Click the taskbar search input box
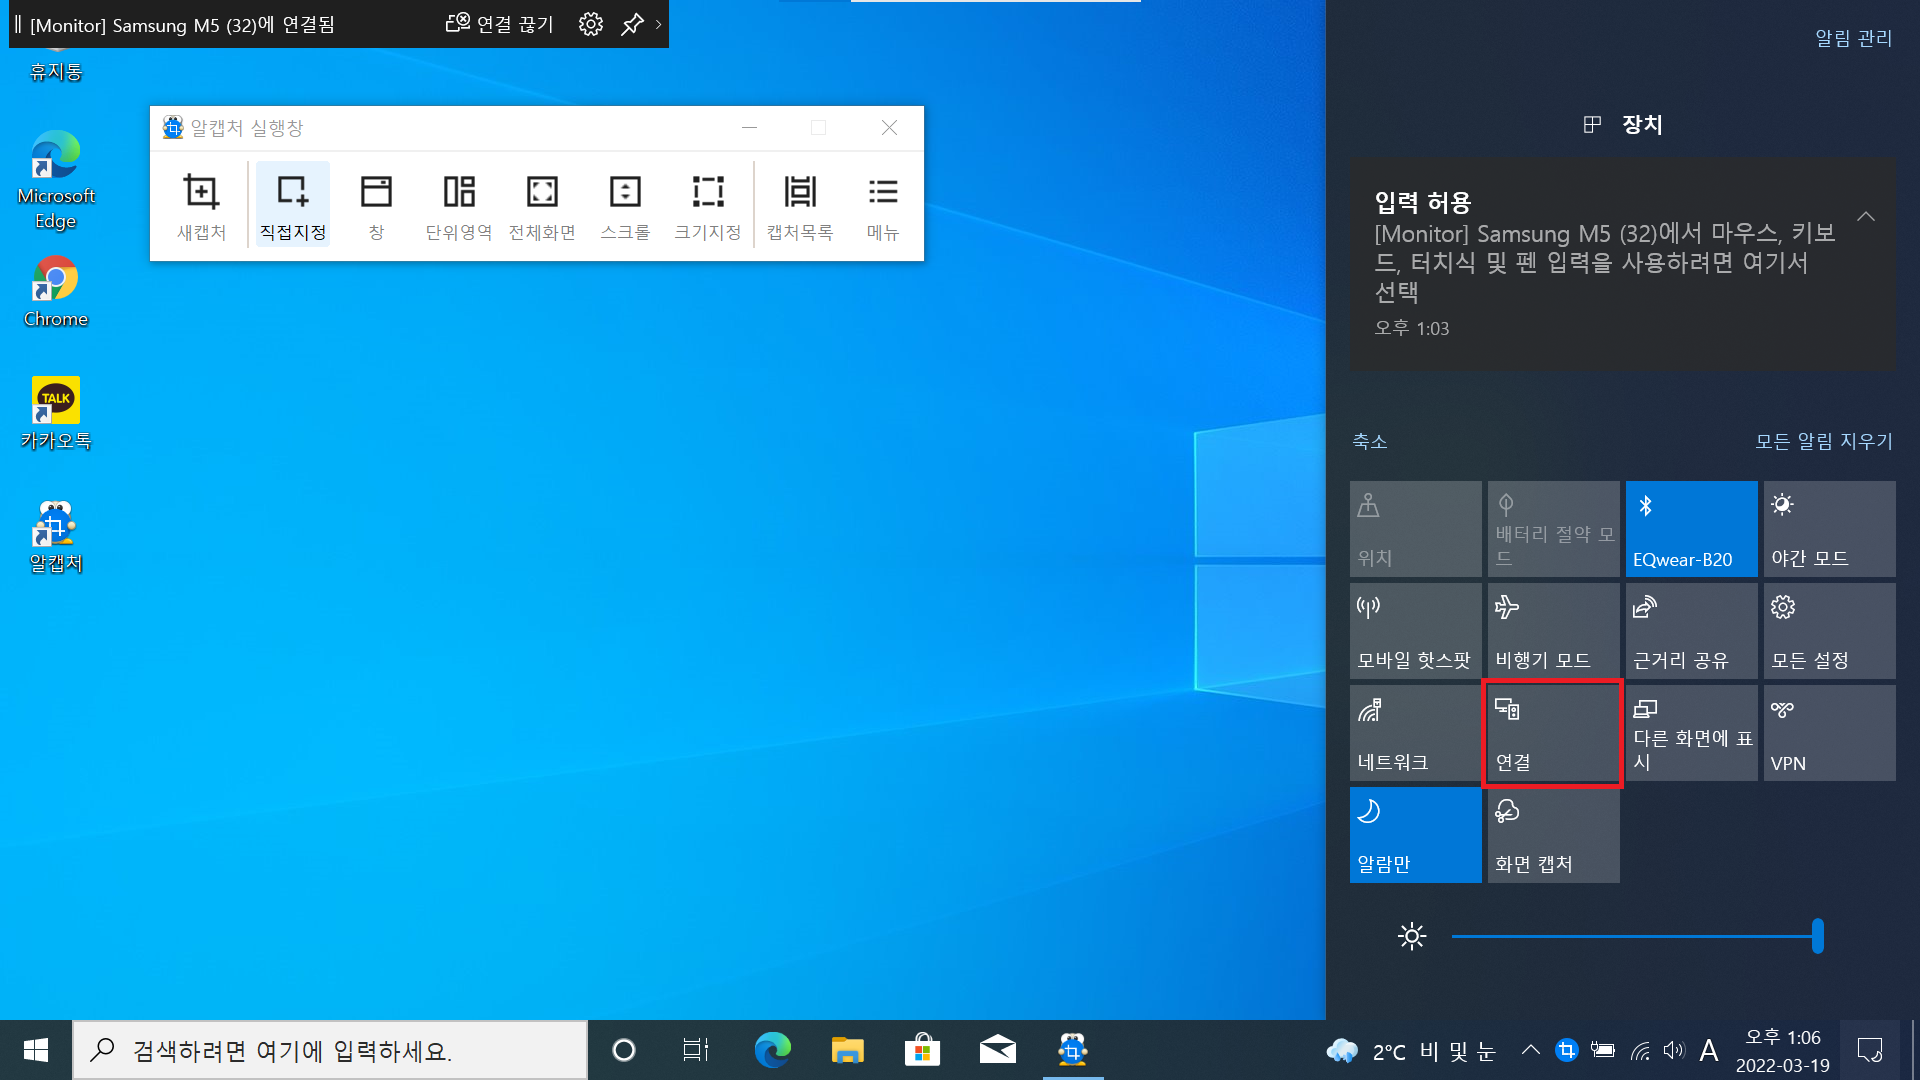 coord(330,1050)
